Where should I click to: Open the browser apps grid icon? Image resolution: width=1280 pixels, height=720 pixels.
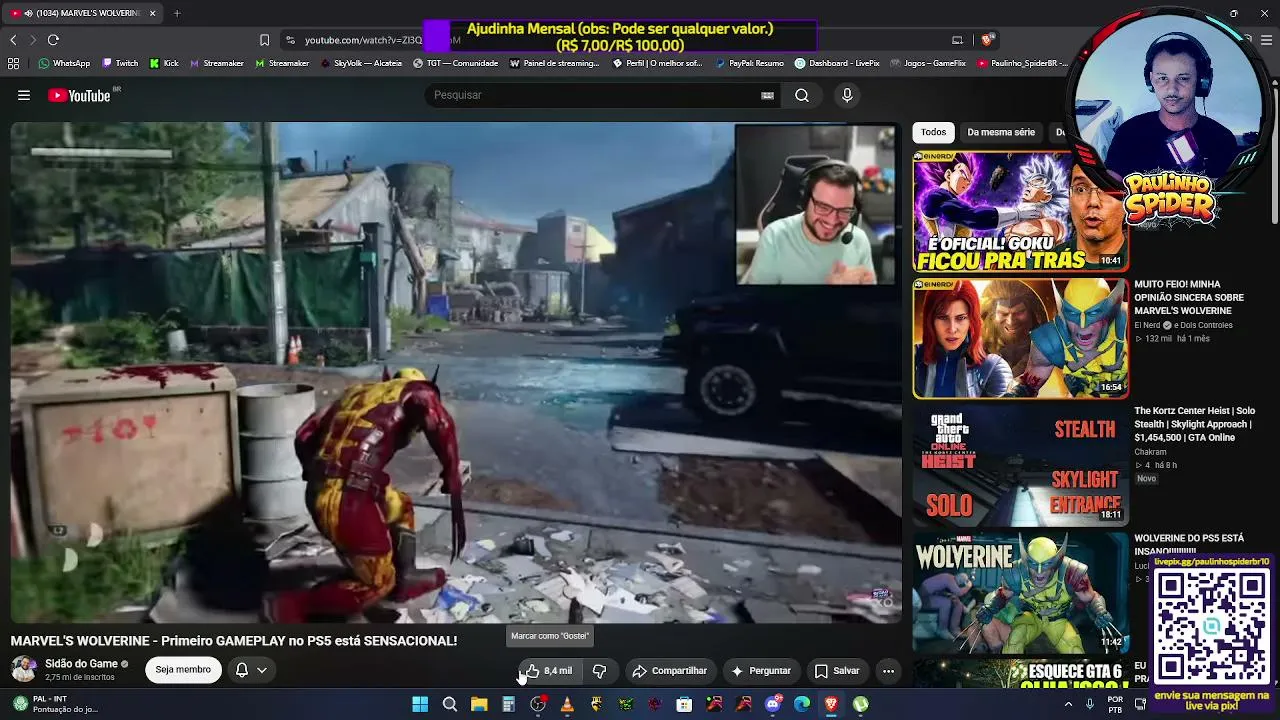click(13, 63)
